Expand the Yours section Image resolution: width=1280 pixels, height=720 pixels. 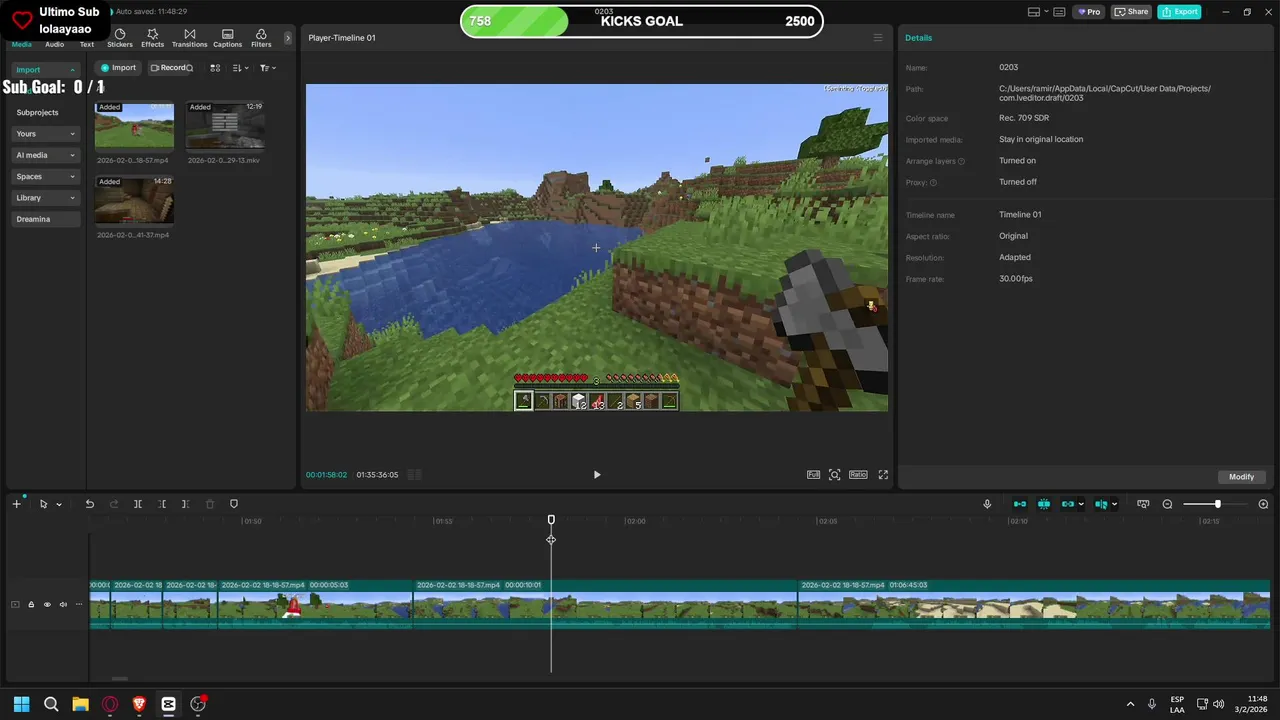(45, 134)
